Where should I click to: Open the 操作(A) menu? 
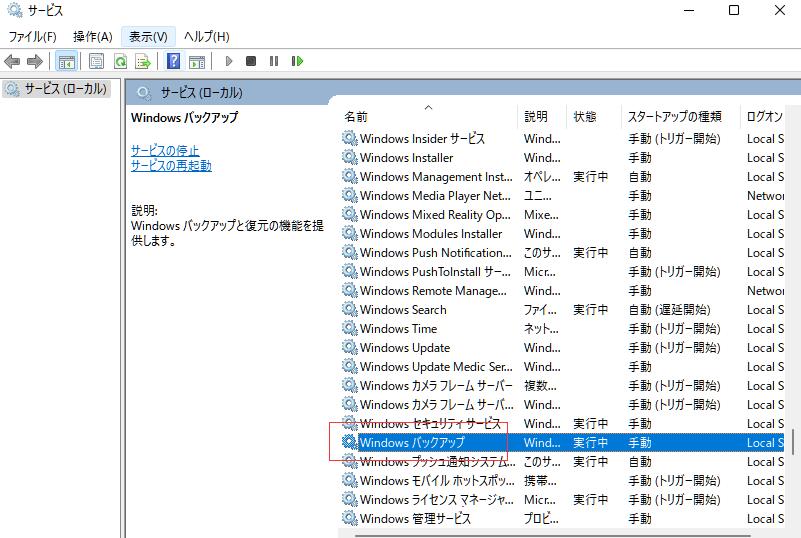pos(92,37)
